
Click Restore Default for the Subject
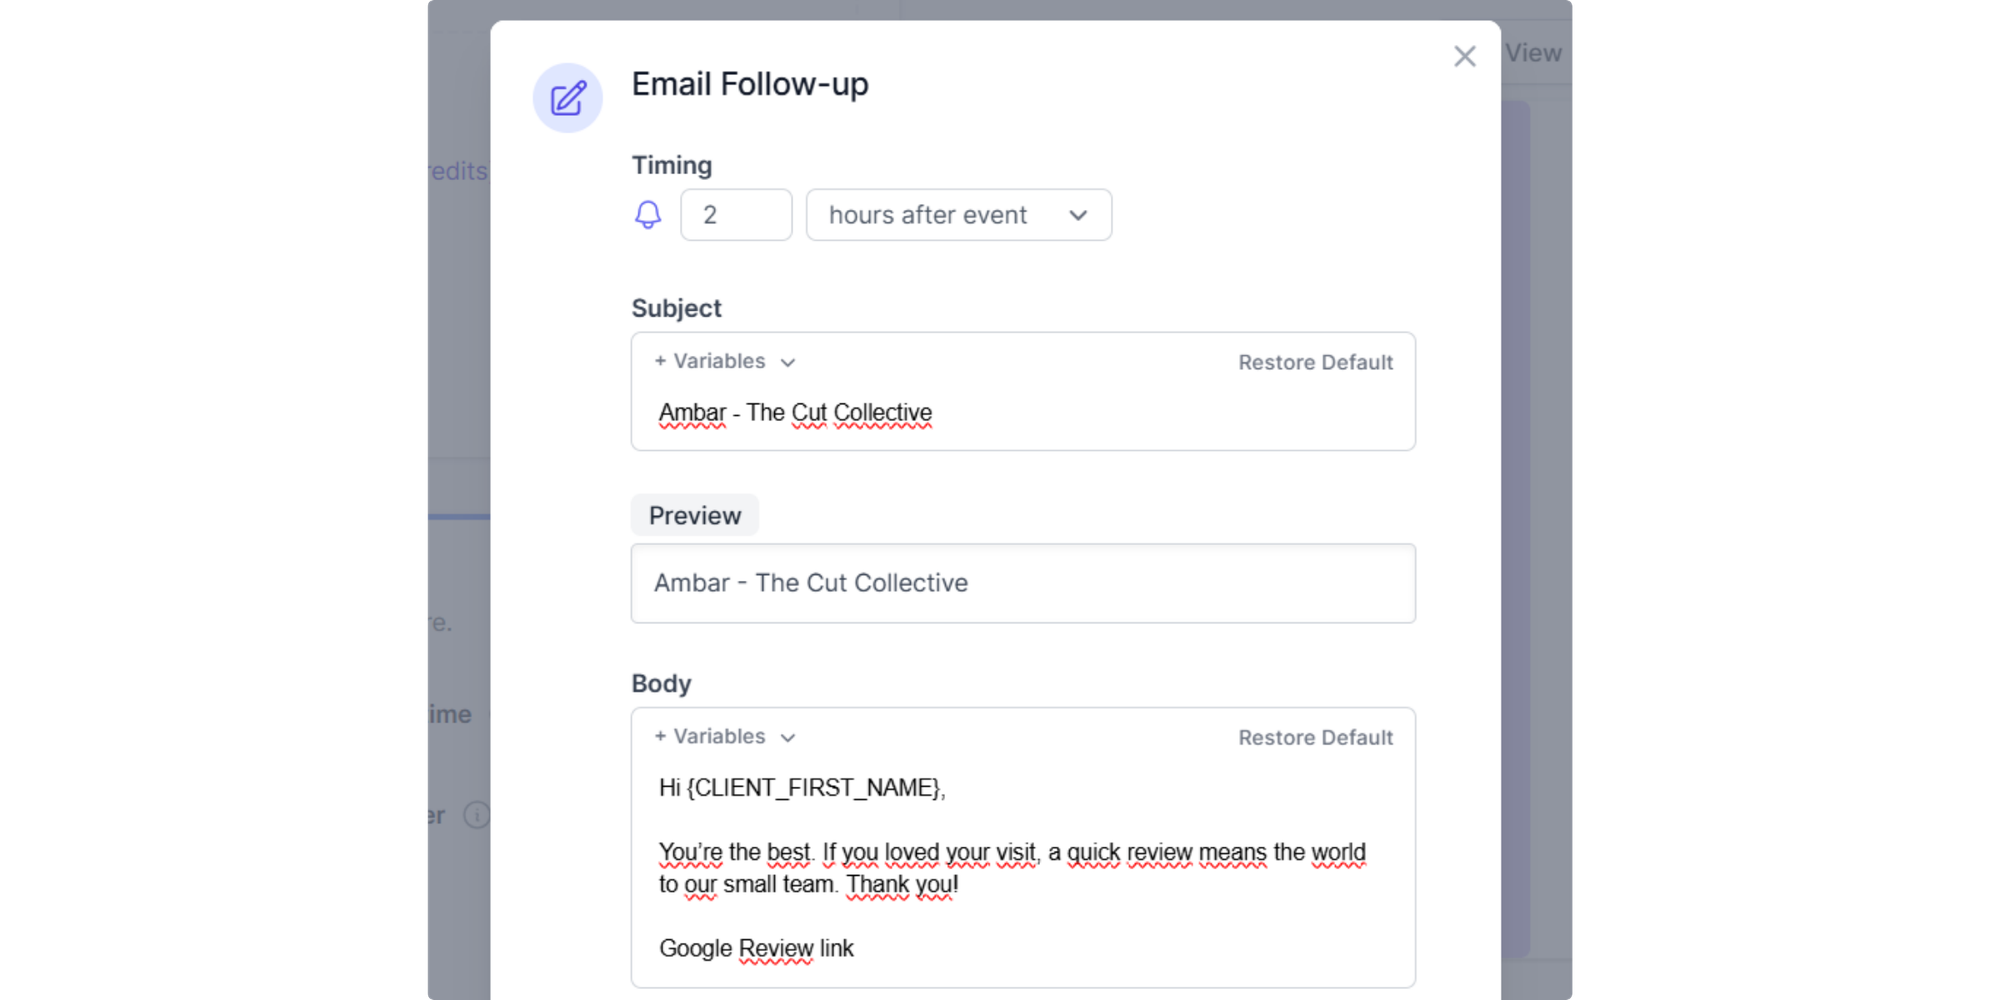(1316, 361)
